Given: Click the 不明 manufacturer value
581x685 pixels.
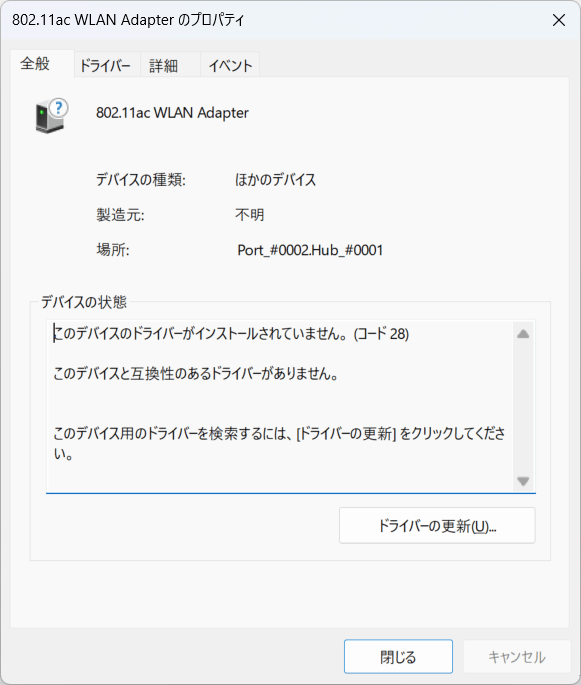Looking at the screenshot, I should point(249,214).
